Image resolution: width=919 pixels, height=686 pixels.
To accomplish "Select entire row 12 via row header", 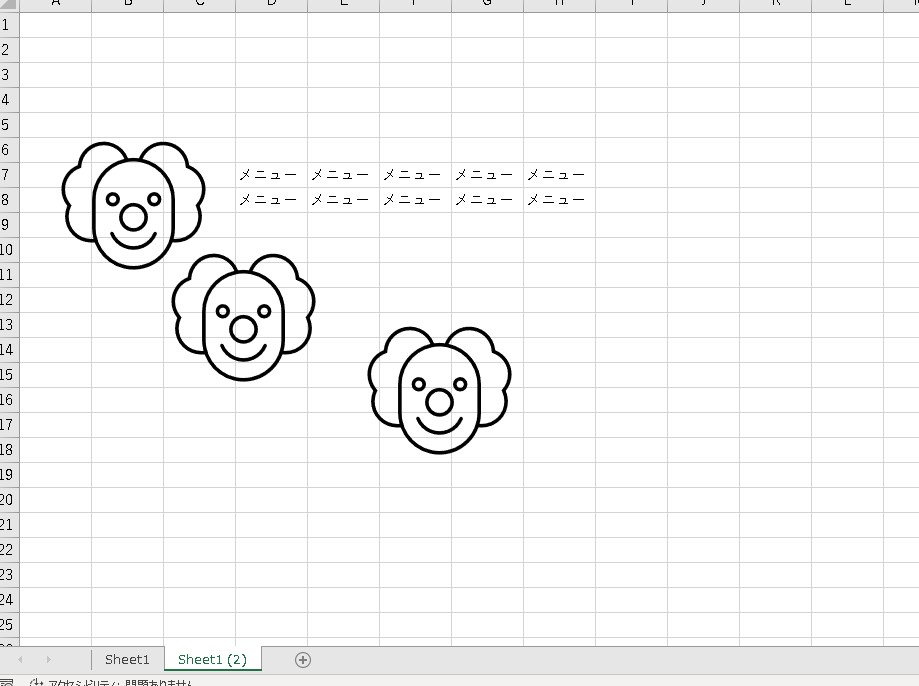I will point(9,300).
